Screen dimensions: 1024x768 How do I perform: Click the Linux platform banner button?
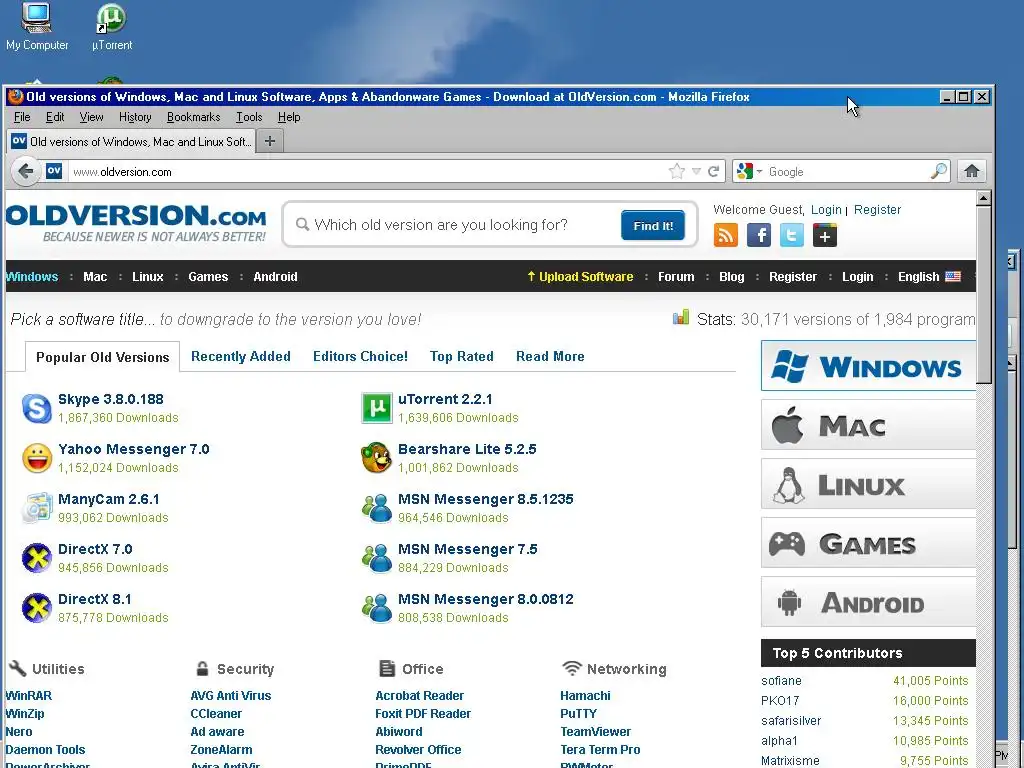tap(869, 484)
